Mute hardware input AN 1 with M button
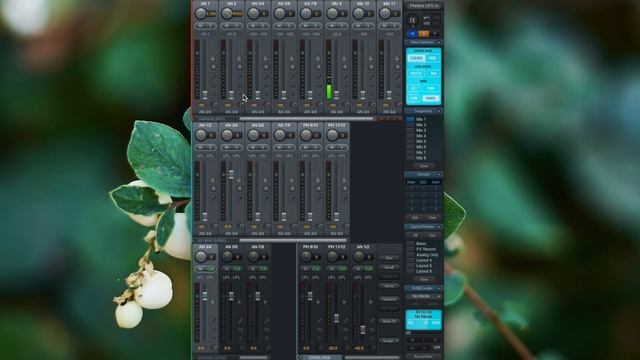 coord(200,26)
